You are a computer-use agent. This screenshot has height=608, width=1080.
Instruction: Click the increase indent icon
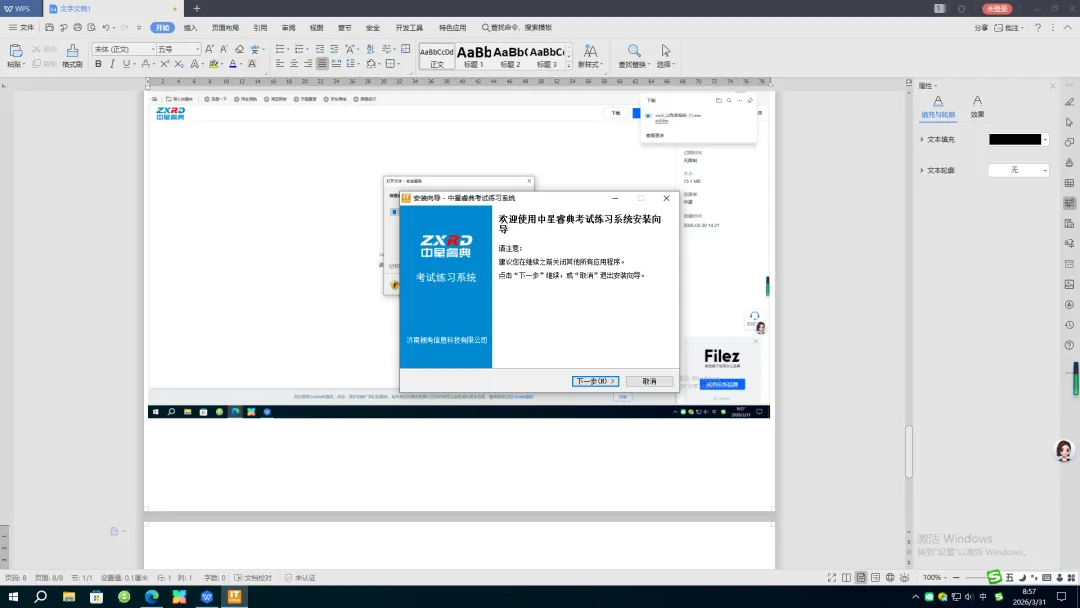point(334,49)
